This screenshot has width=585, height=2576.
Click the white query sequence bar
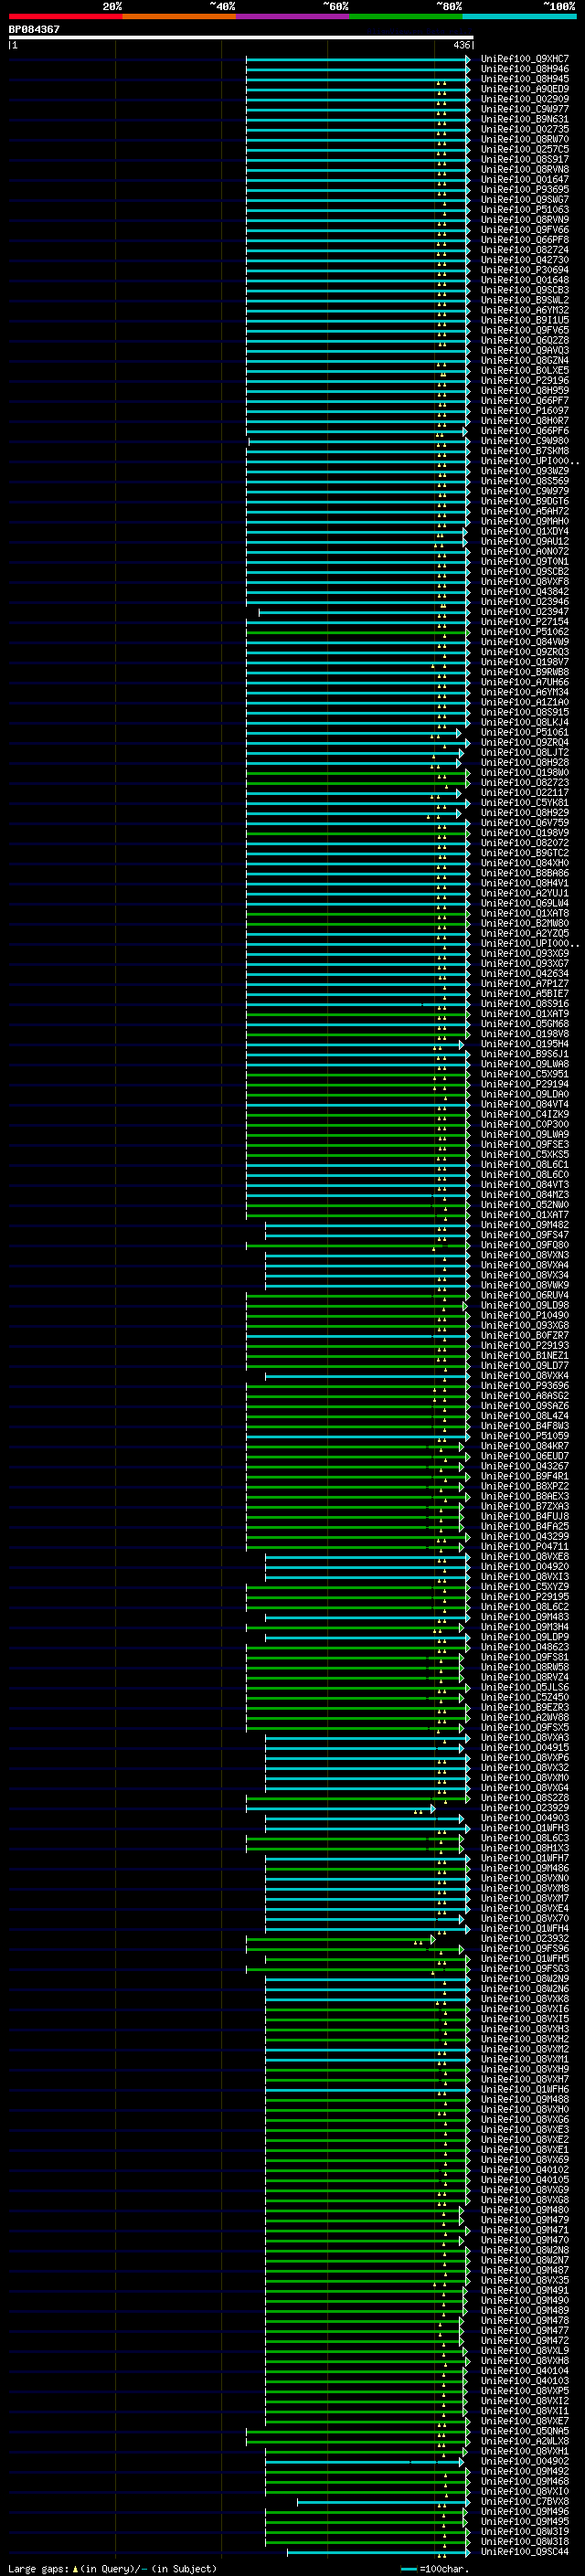pyautogui.click(x=241, y=37)
